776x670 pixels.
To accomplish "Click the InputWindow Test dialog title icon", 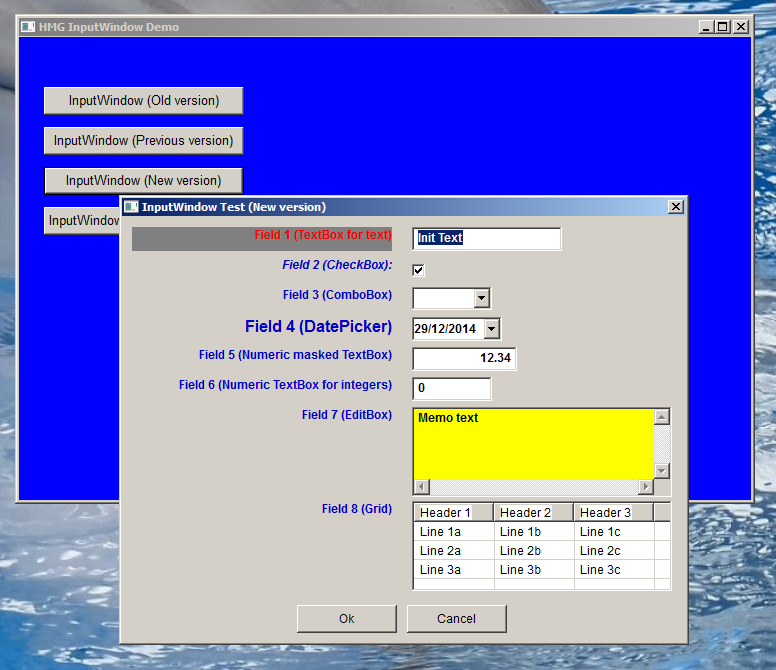I will tap(131, 207).
